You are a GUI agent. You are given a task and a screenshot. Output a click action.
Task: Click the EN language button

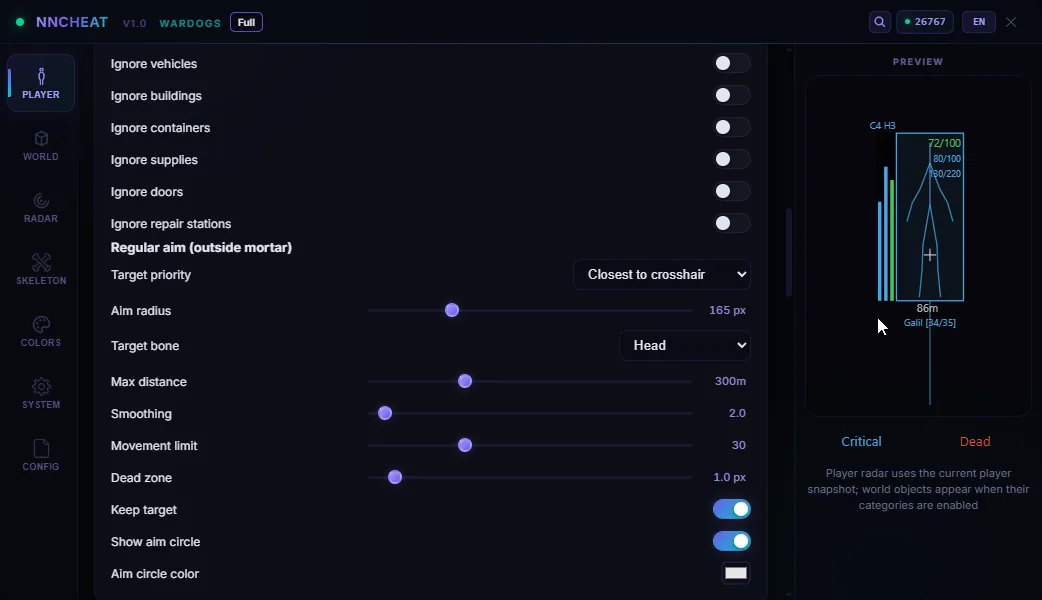[979, 22]
